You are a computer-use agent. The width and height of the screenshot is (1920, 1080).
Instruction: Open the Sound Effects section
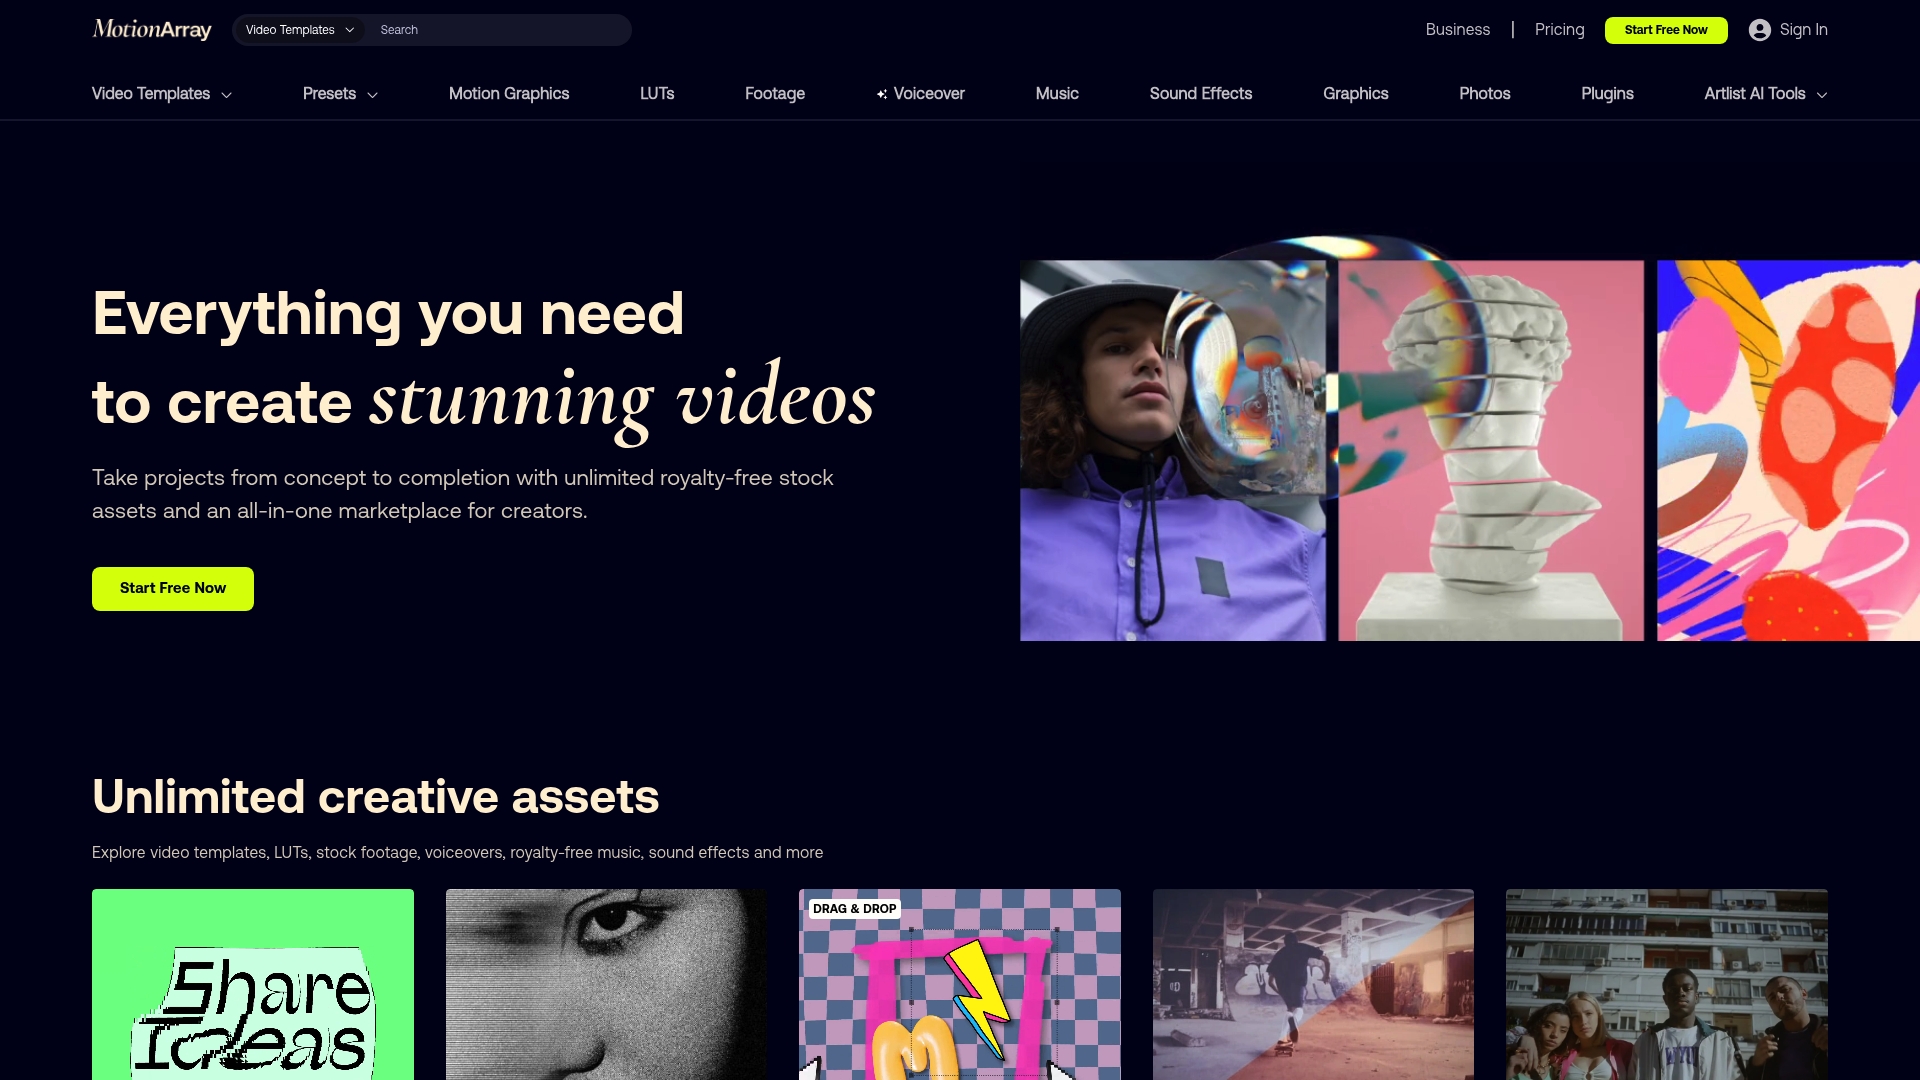(x=1200, y=93)
